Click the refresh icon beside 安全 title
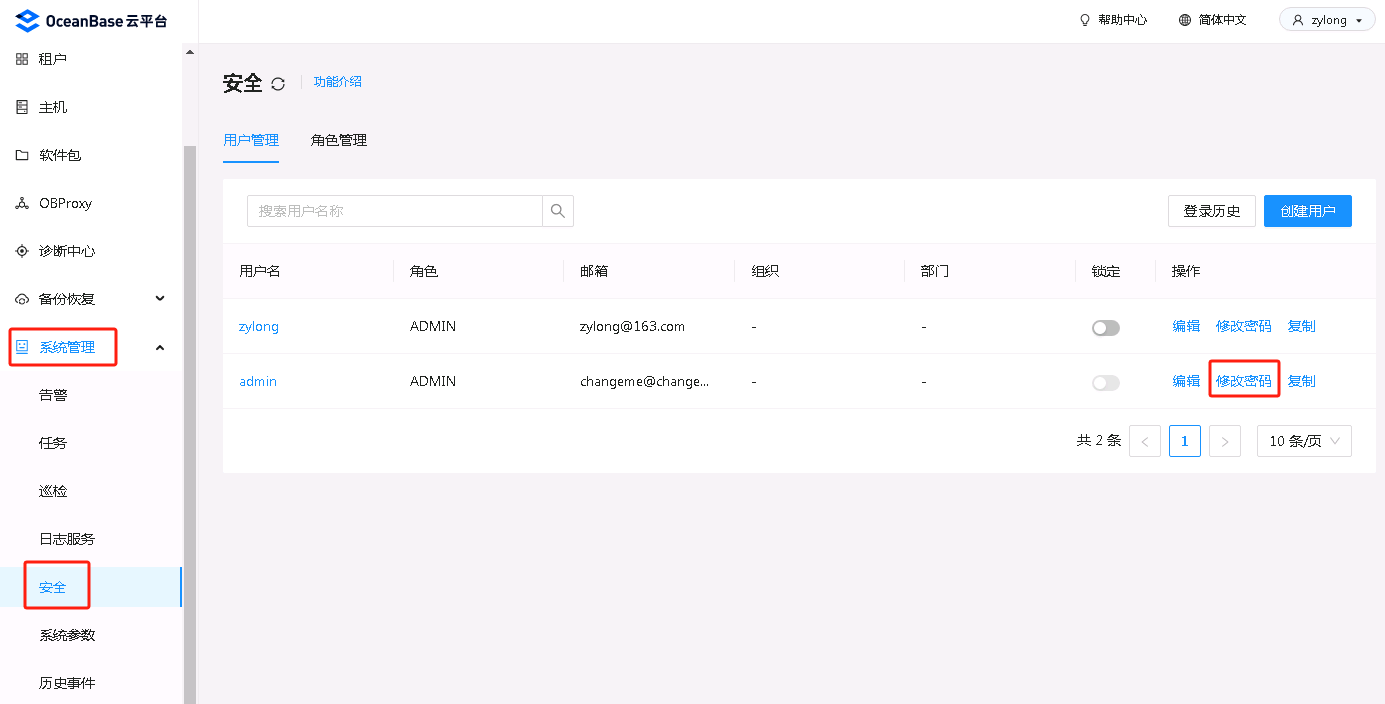Viewport: 1385px width, 704px height. [x=278, y=84]
